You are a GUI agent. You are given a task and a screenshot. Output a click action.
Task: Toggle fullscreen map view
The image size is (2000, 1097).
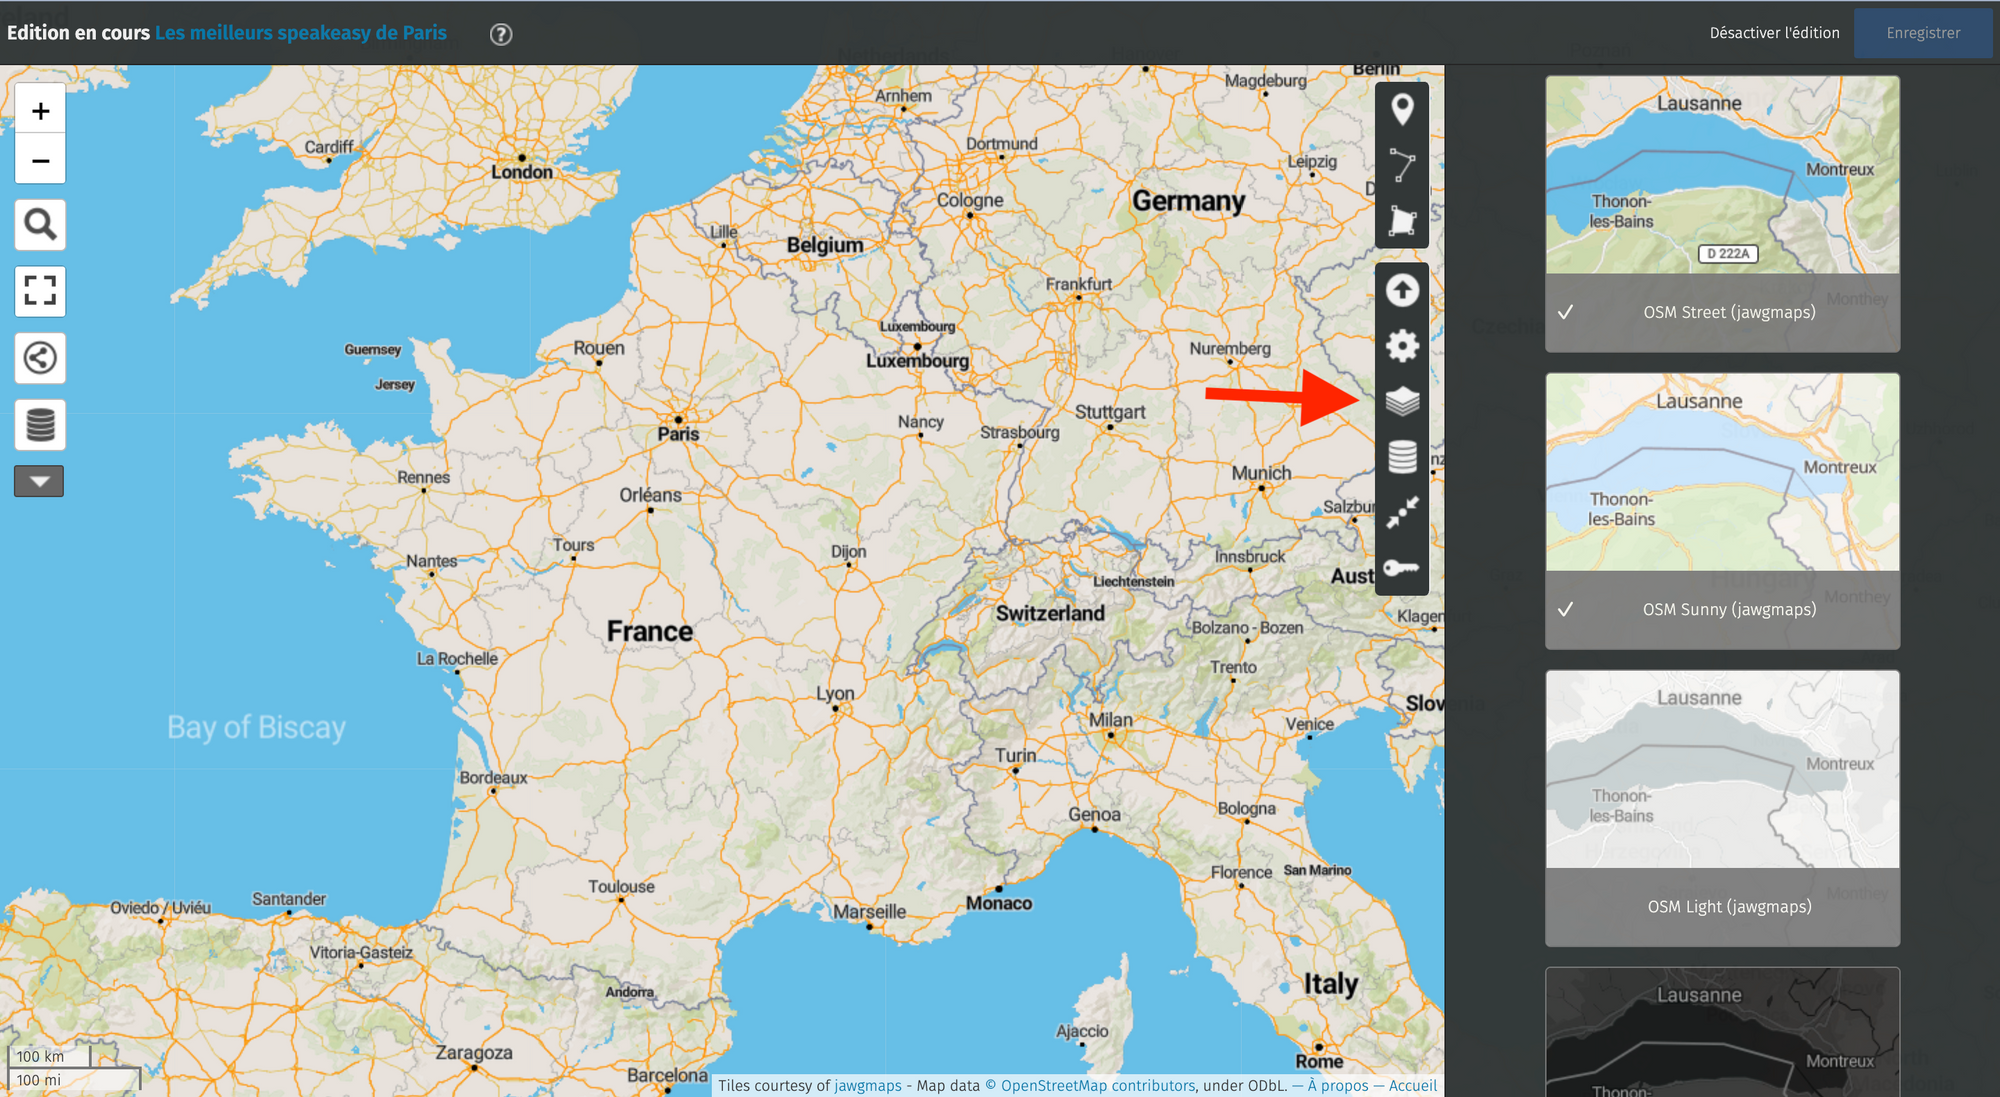[x=40, y=291]
